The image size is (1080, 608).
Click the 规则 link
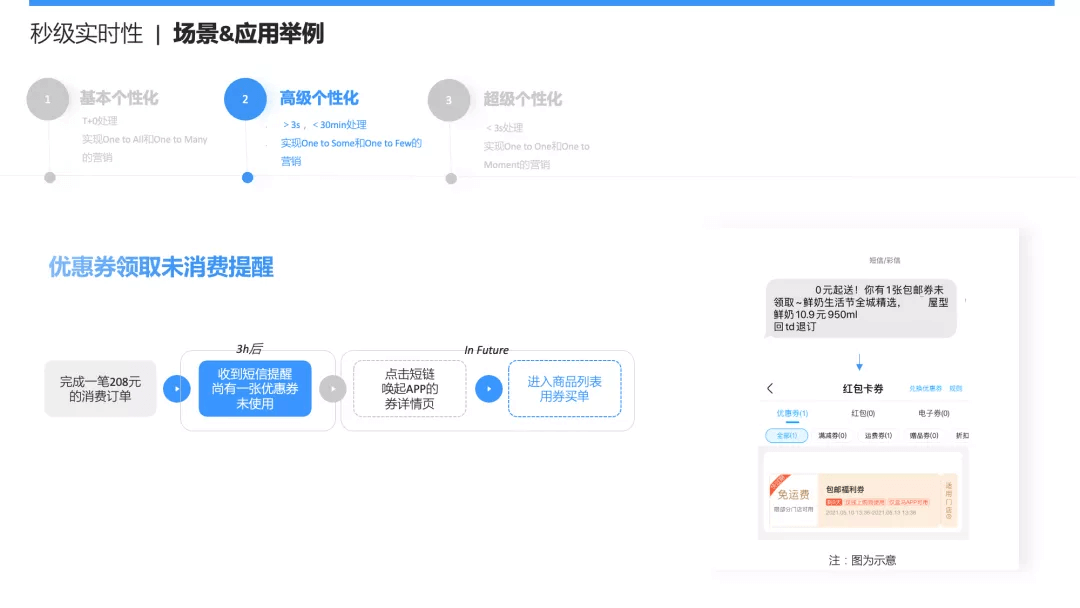pyautogui.click(x=955, y=388)
